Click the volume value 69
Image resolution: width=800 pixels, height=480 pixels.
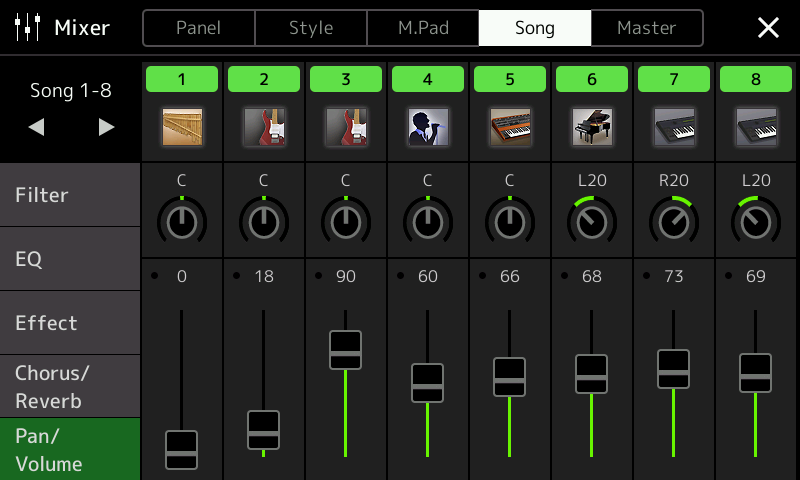click(756, 276)
